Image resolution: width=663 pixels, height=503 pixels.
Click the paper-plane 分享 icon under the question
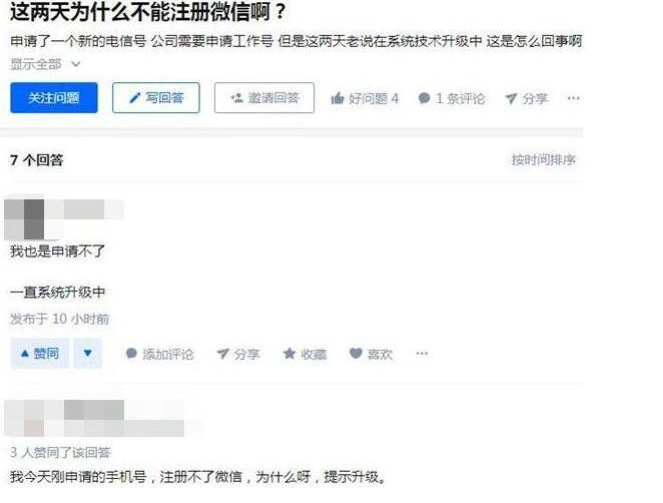click(x=511, y=98)
